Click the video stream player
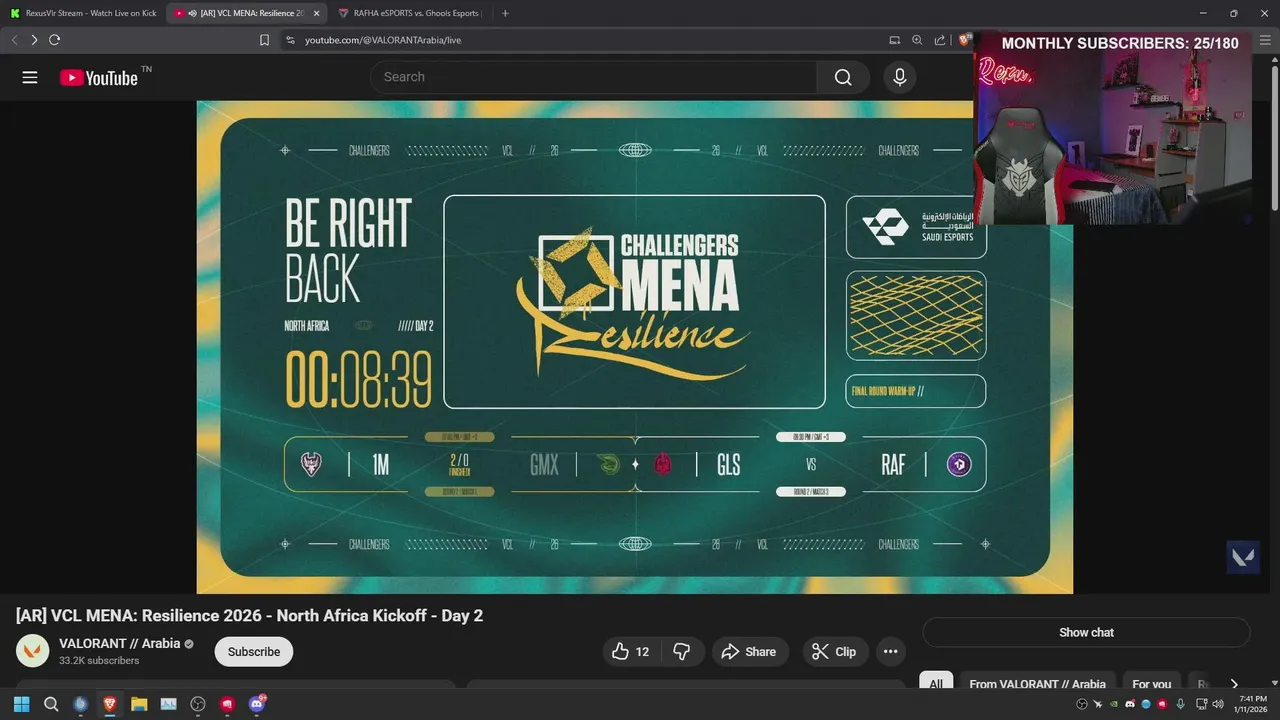Viewport: 1280px width, 720px height. click(x=634, y=347)
